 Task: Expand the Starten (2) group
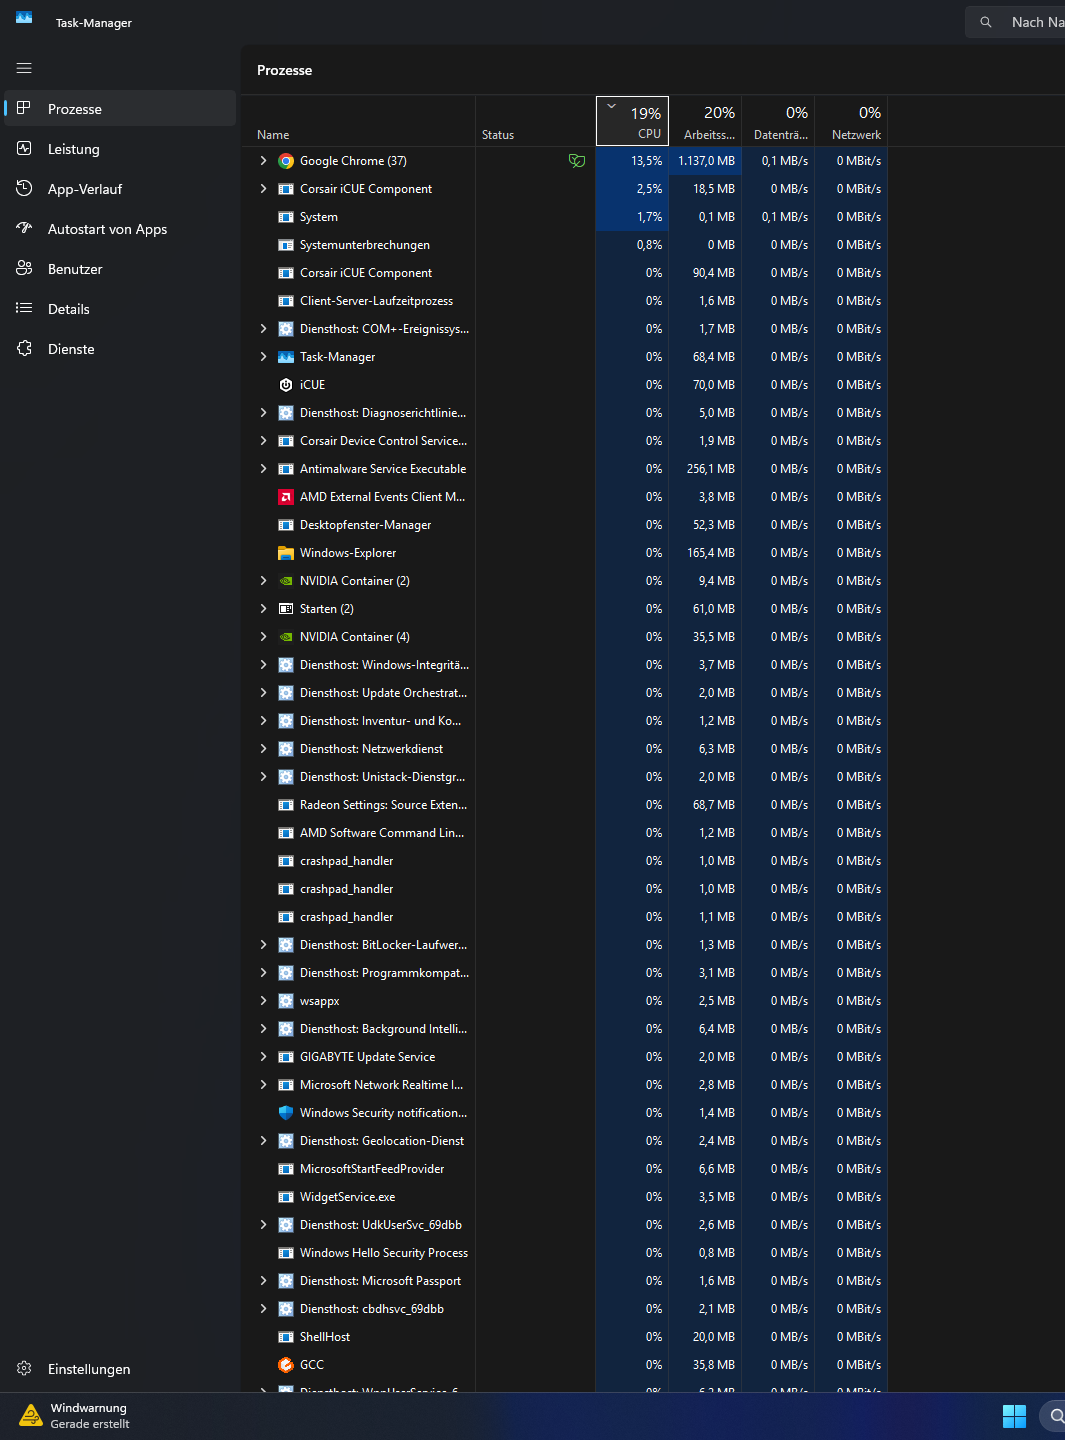click(x=263, y=609)
